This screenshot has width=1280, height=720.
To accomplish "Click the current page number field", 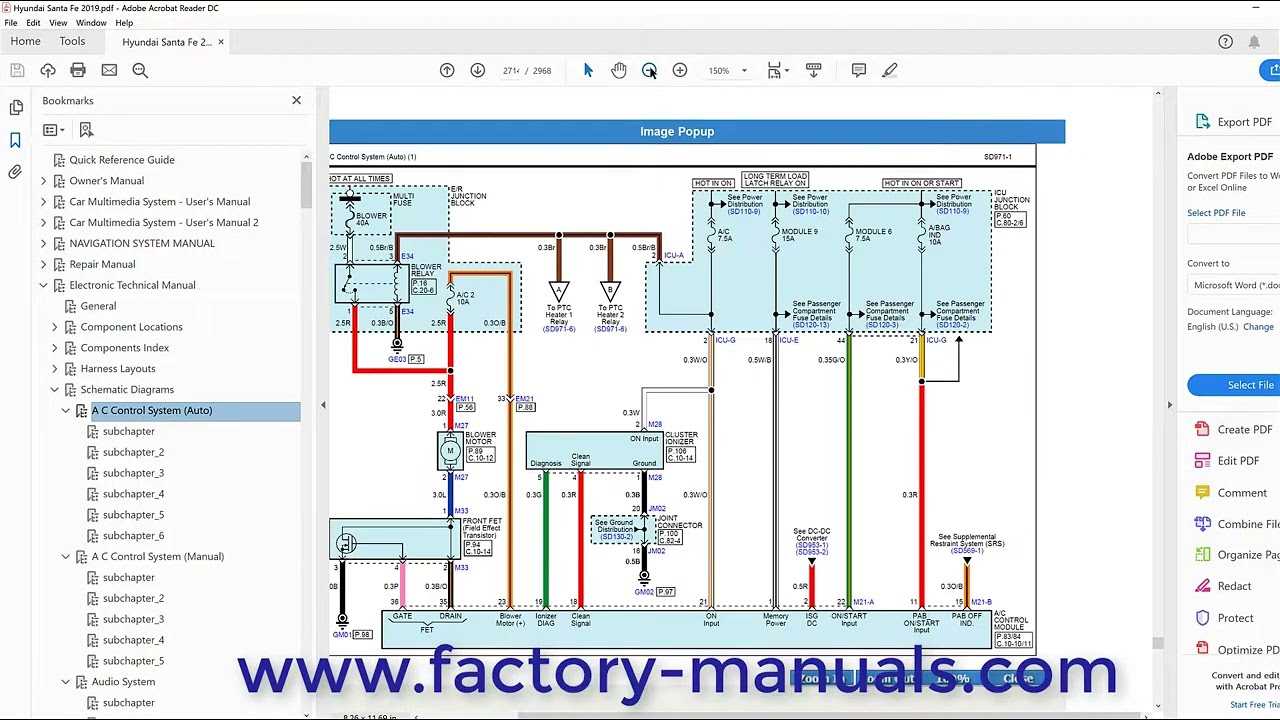I will pos(509,71).
